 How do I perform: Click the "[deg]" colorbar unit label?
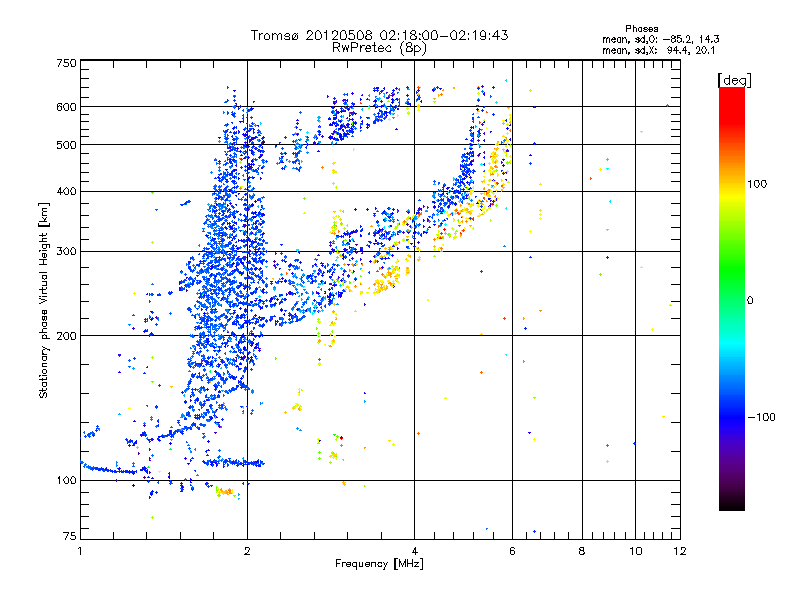tap(734, 80)
